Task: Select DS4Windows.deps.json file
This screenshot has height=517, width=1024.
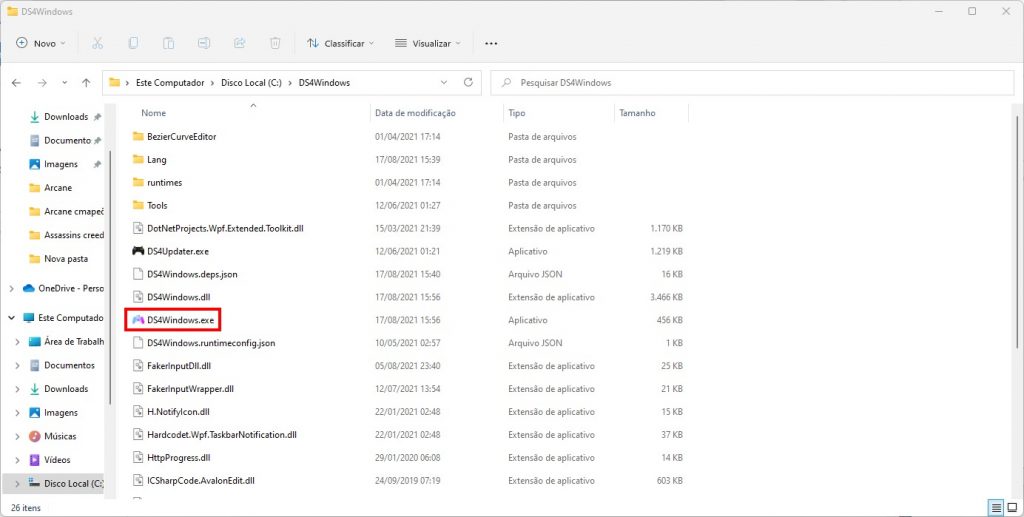Action: (192, 274)
